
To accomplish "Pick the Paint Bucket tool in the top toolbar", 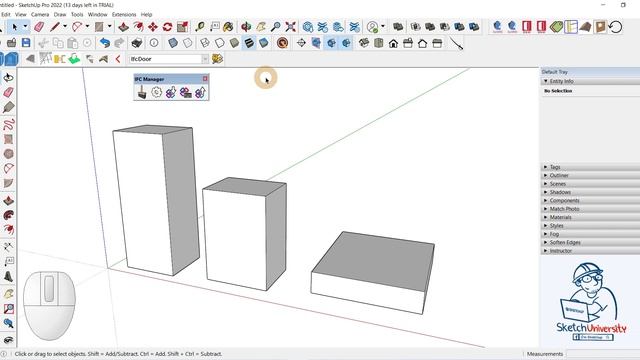I will (229, 27).
